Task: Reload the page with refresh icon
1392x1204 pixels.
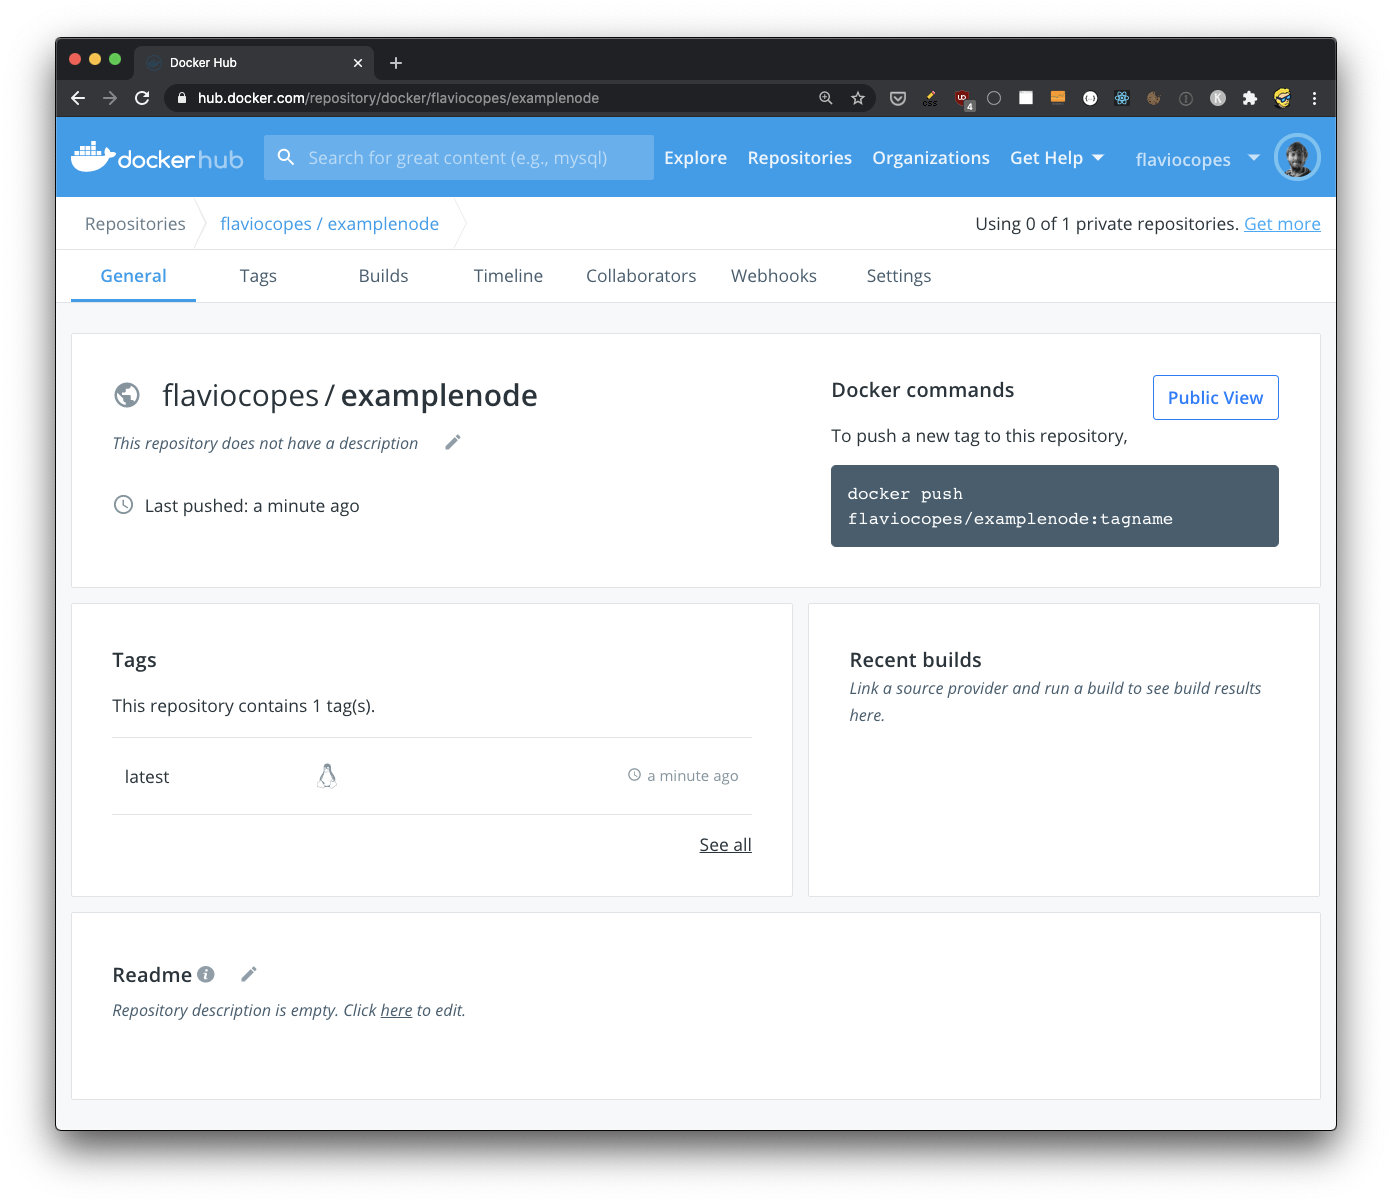Action: (x=142, y=98)
